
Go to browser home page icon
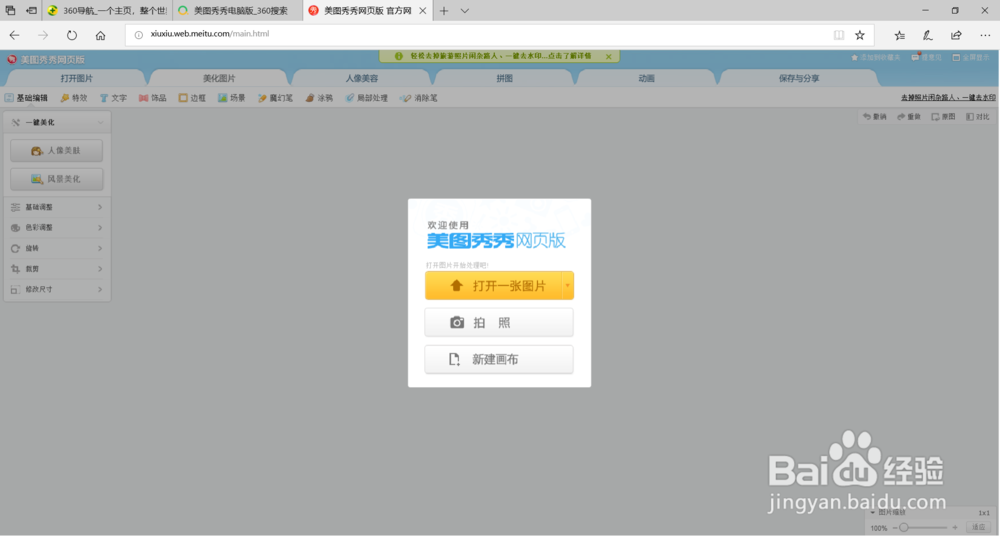tap(100, 35)
